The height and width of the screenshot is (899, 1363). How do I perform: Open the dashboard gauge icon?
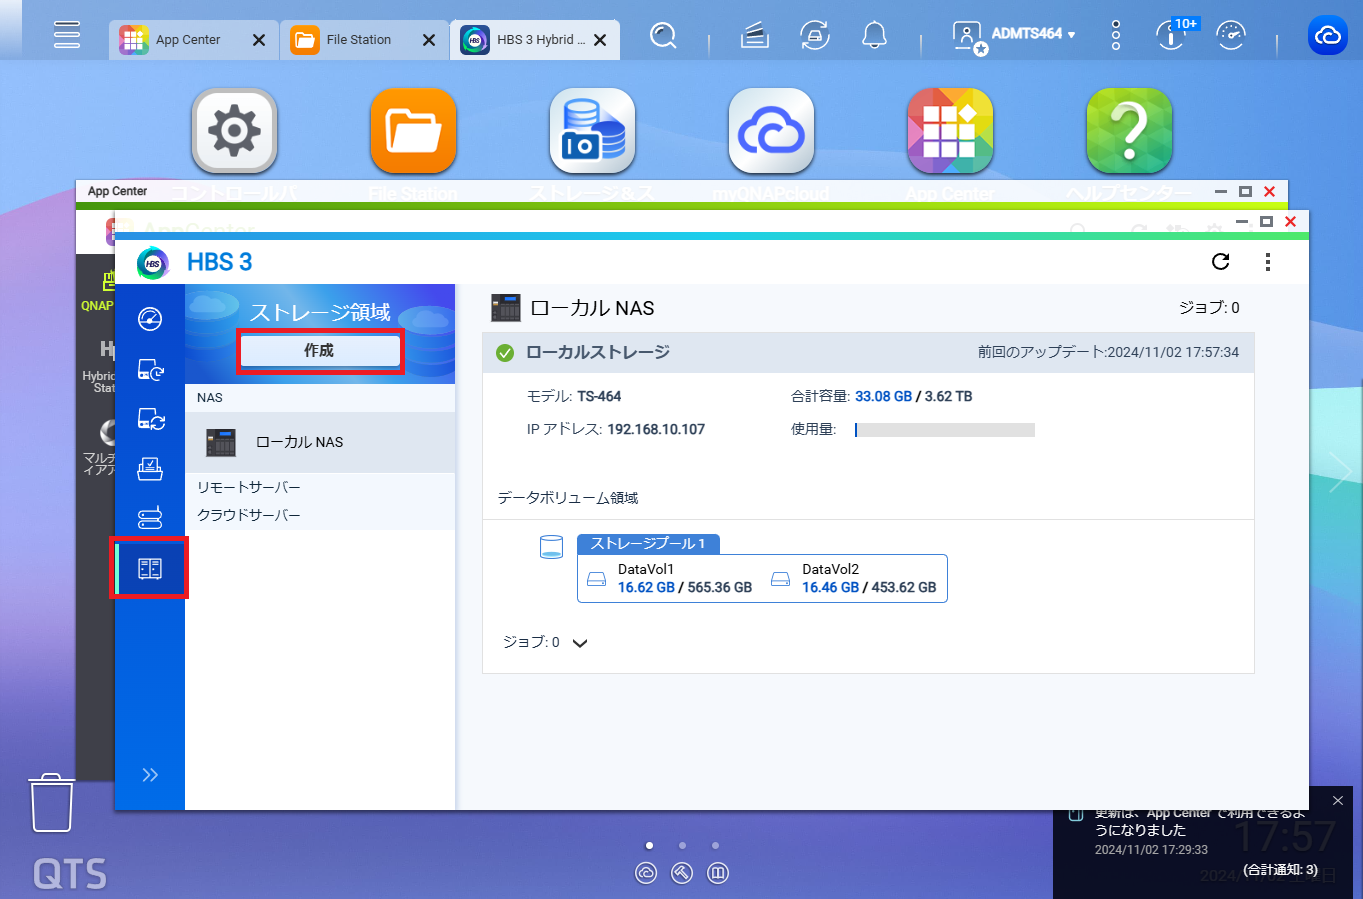(x=1231, y=36)
